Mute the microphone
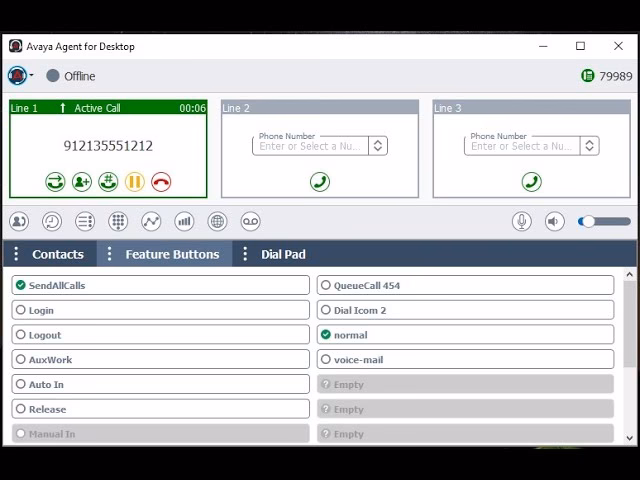 coord(522,222)
